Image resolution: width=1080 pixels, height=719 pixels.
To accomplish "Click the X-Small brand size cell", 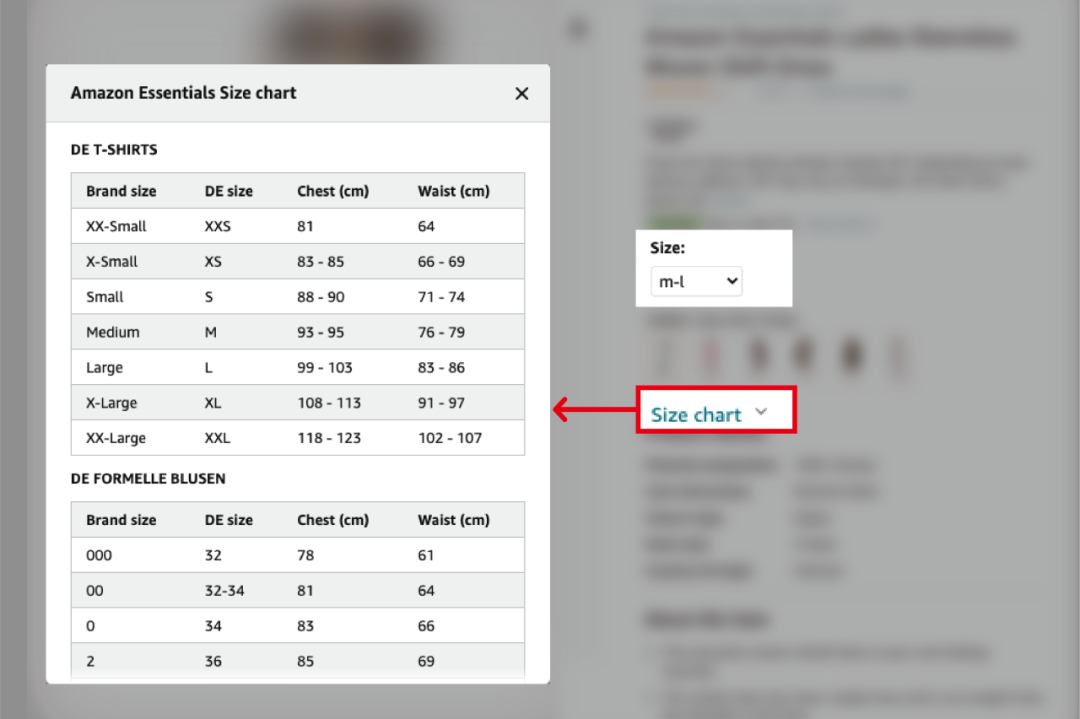I will point(112,262).
